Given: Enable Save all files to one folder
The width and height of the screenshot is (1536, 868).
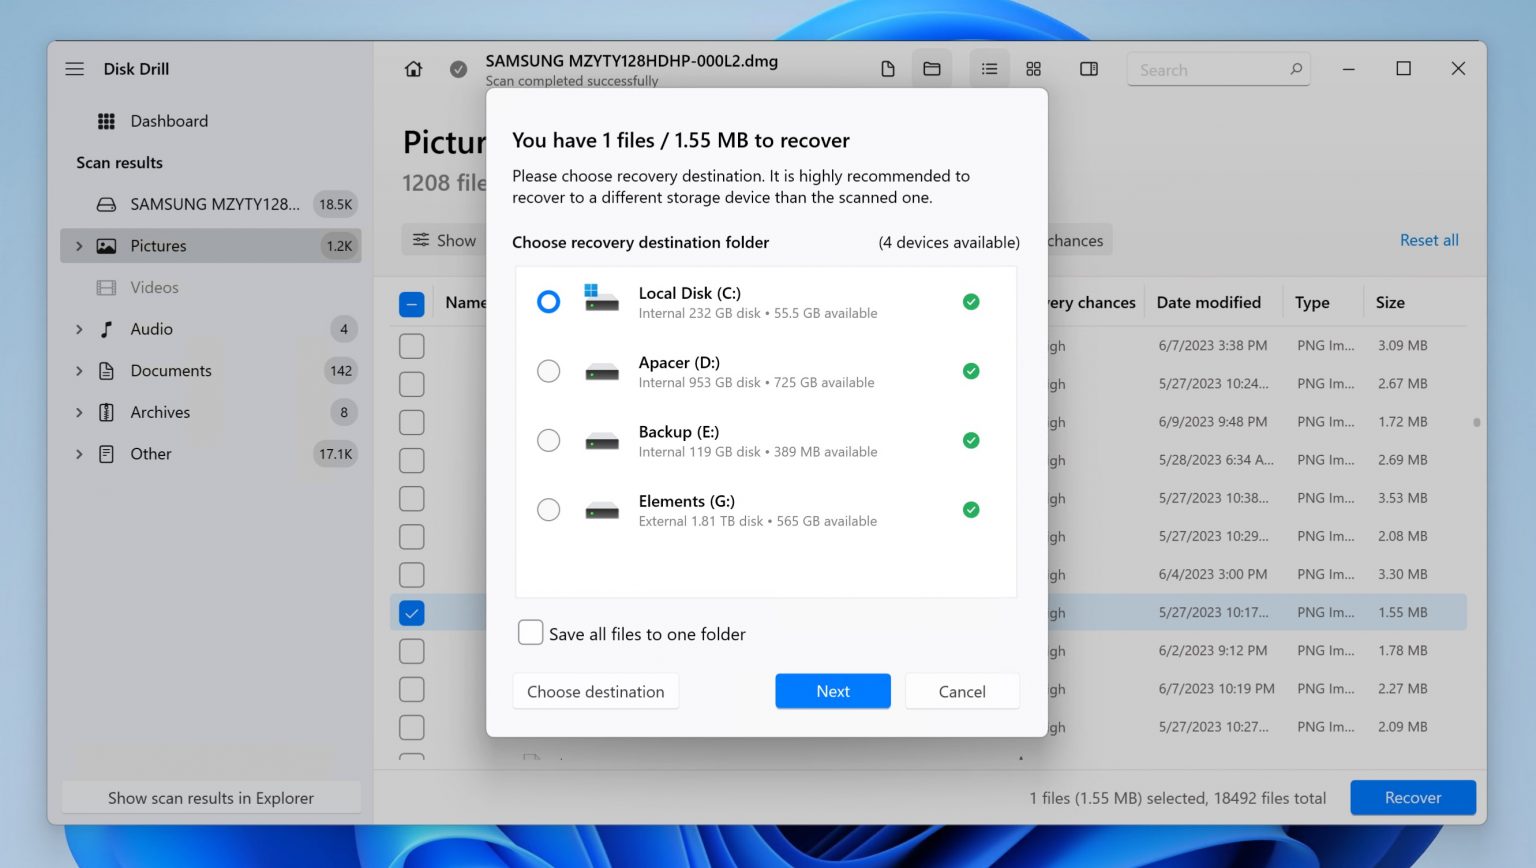Looking at the screenshot, I should coord(530,632).
